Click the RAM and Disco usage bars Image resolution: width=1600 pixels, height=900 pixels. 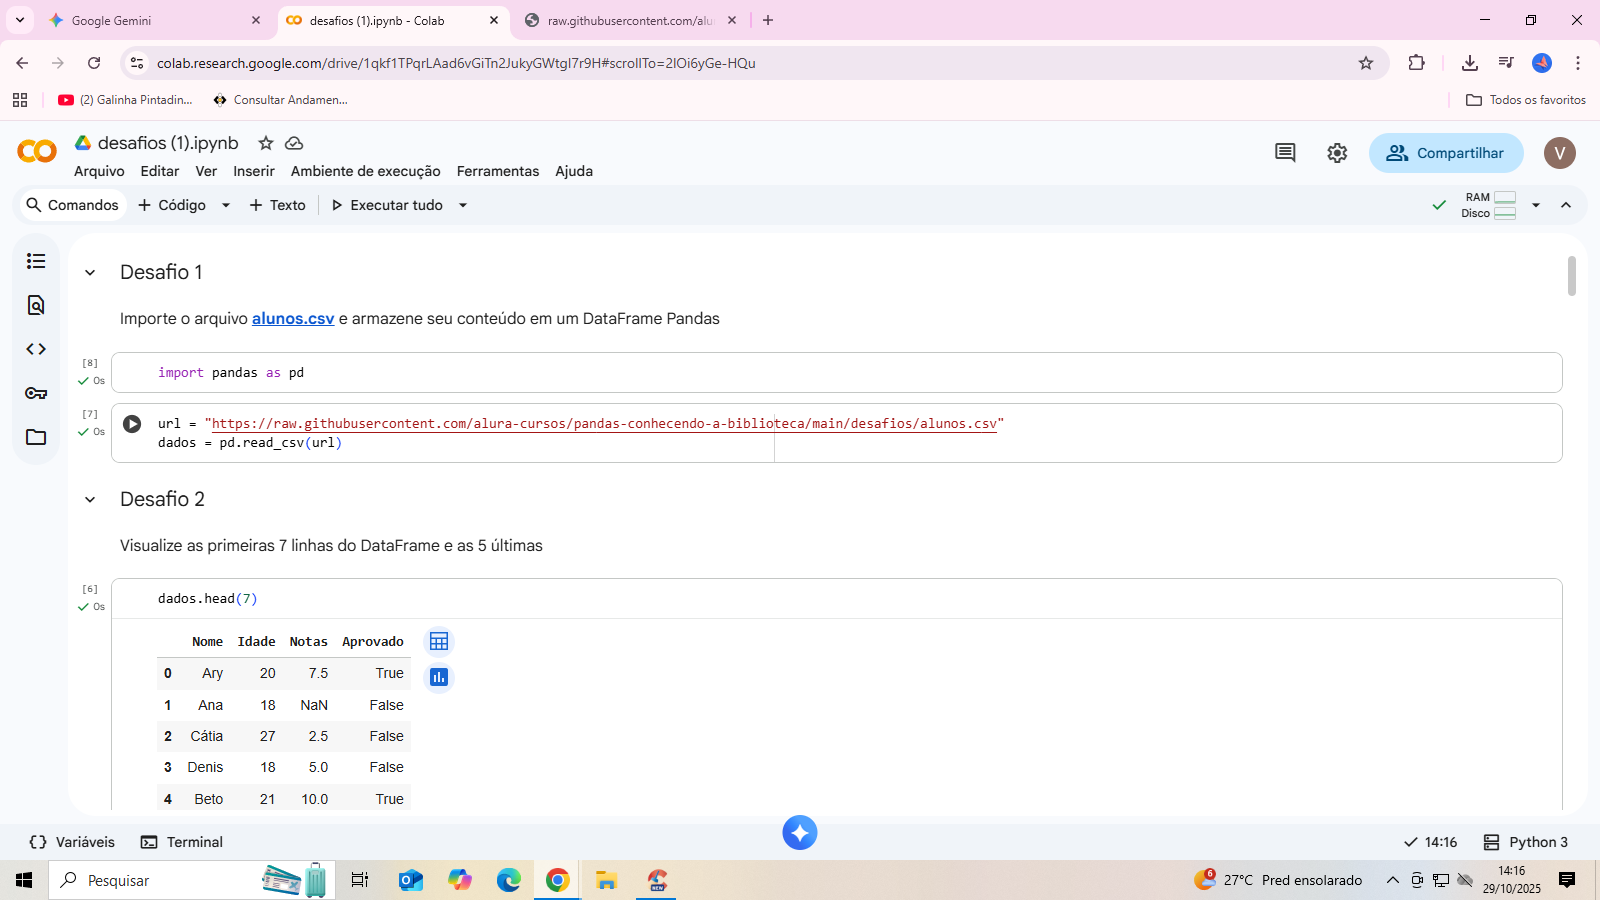coord(1489,205)
